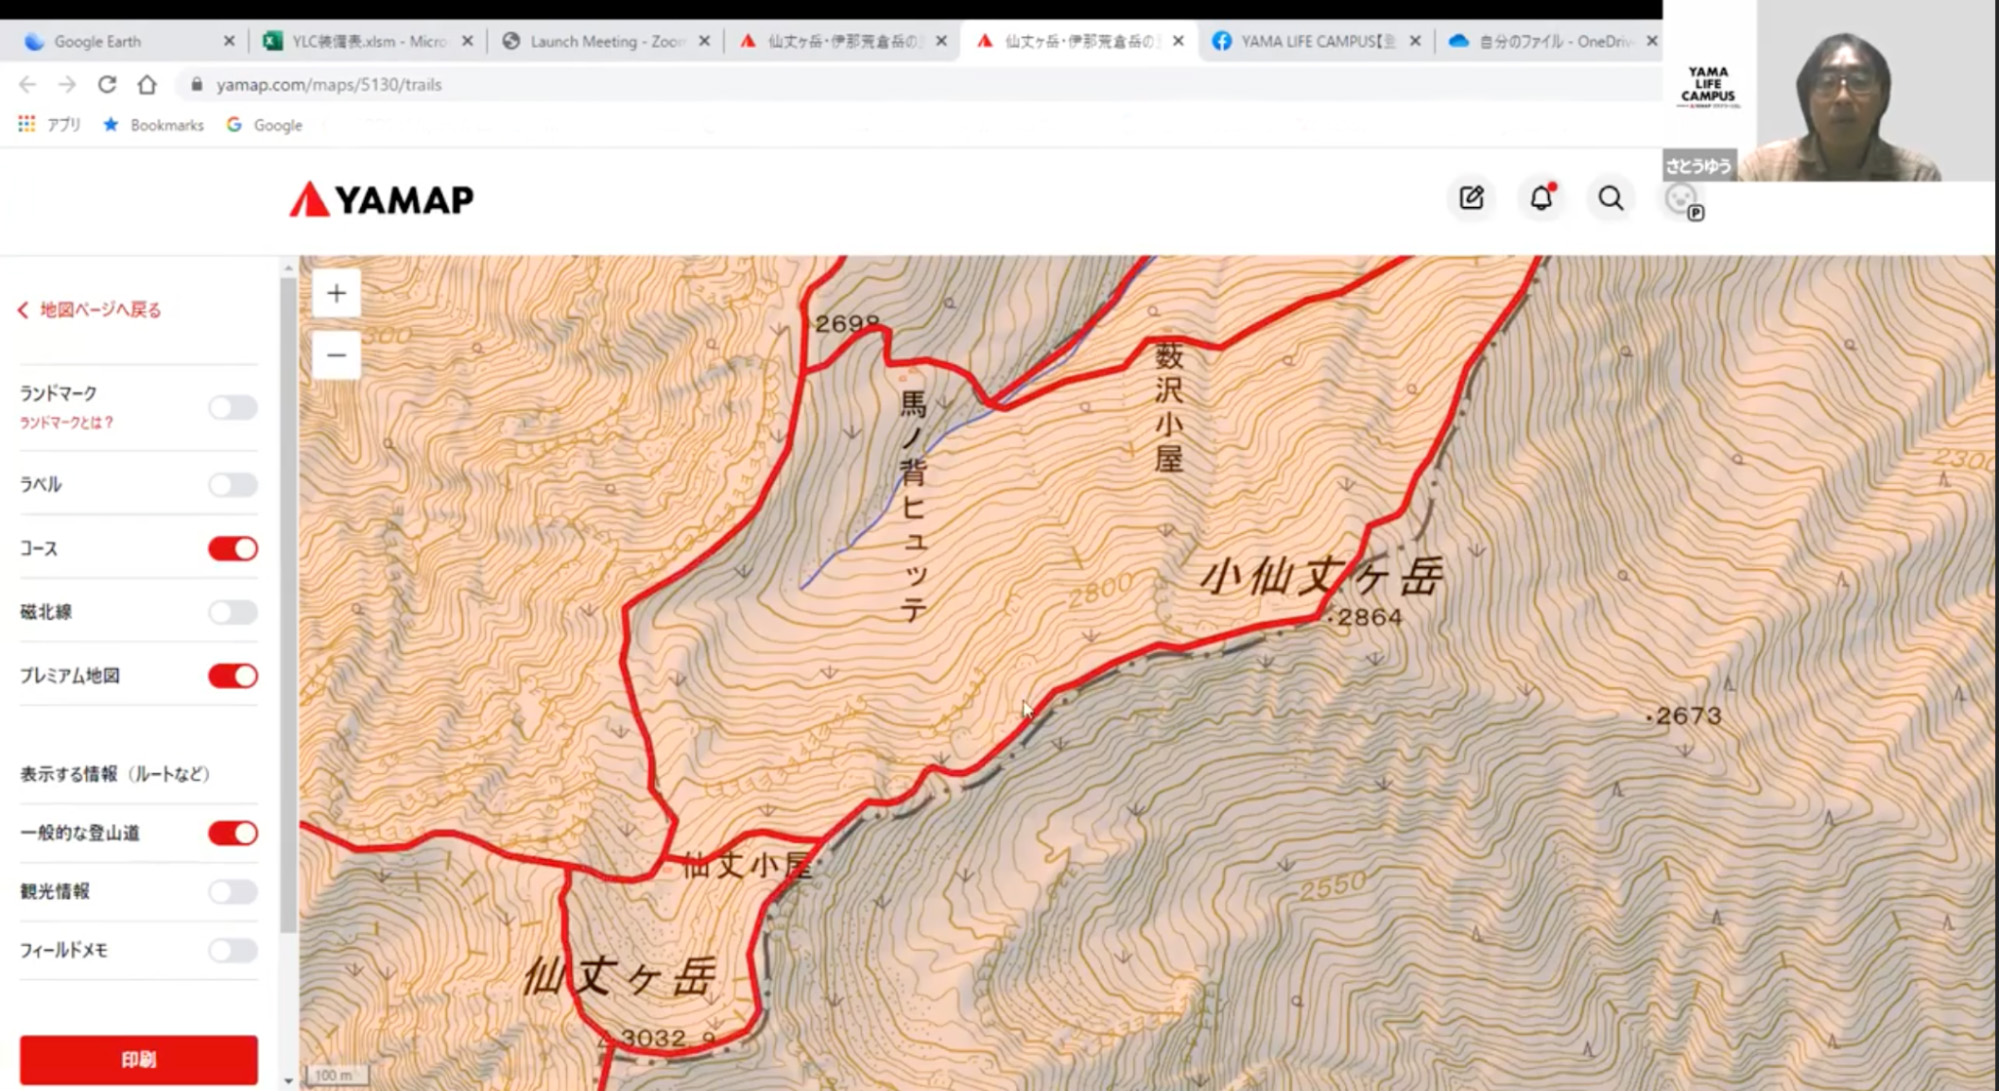1999x1092 pixels.
Task: Close the YAMA LIFE CAMPUS tab
Action: [x=1415, y=41]
